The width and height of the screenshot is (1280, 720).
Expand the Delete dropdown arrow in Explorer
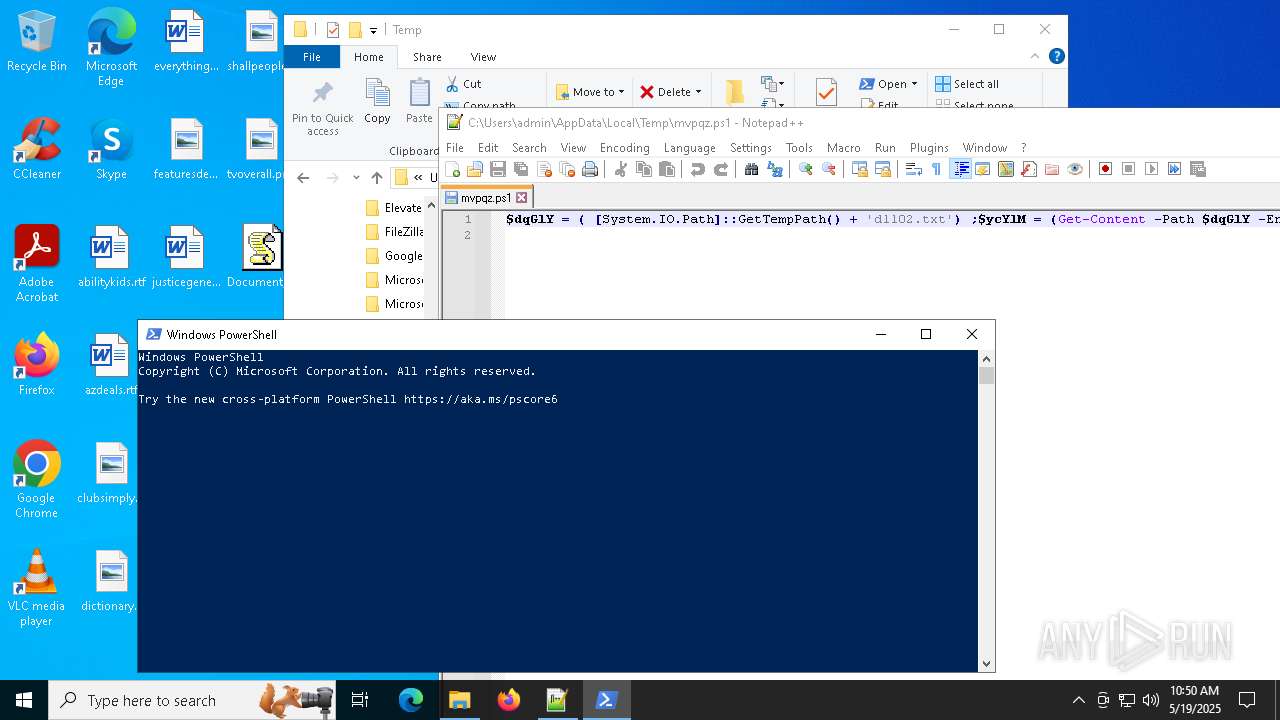(x=698, y=91)
